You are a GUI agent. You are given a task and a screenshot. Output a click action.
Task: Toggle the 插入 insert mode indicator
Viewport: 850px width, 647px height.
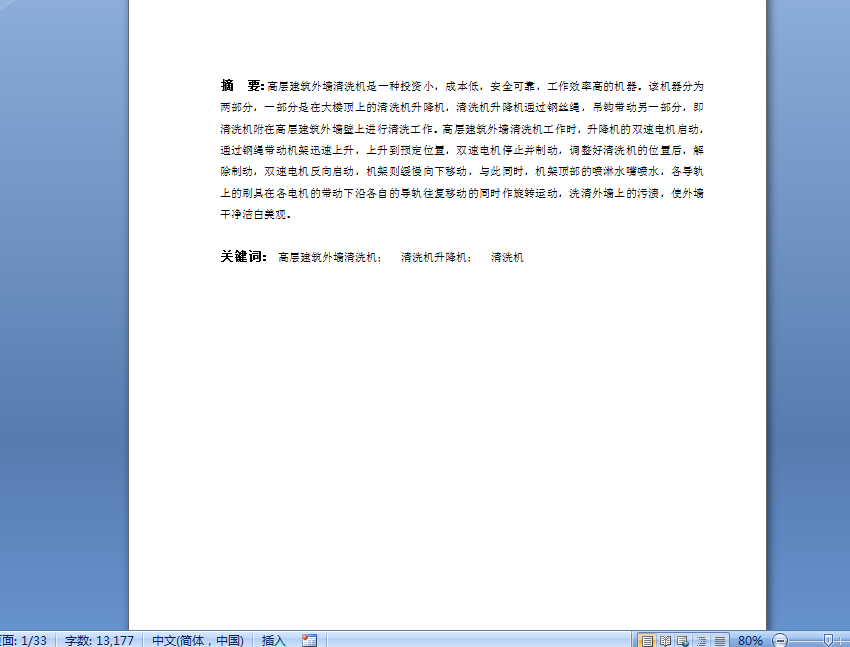point(273,640)
